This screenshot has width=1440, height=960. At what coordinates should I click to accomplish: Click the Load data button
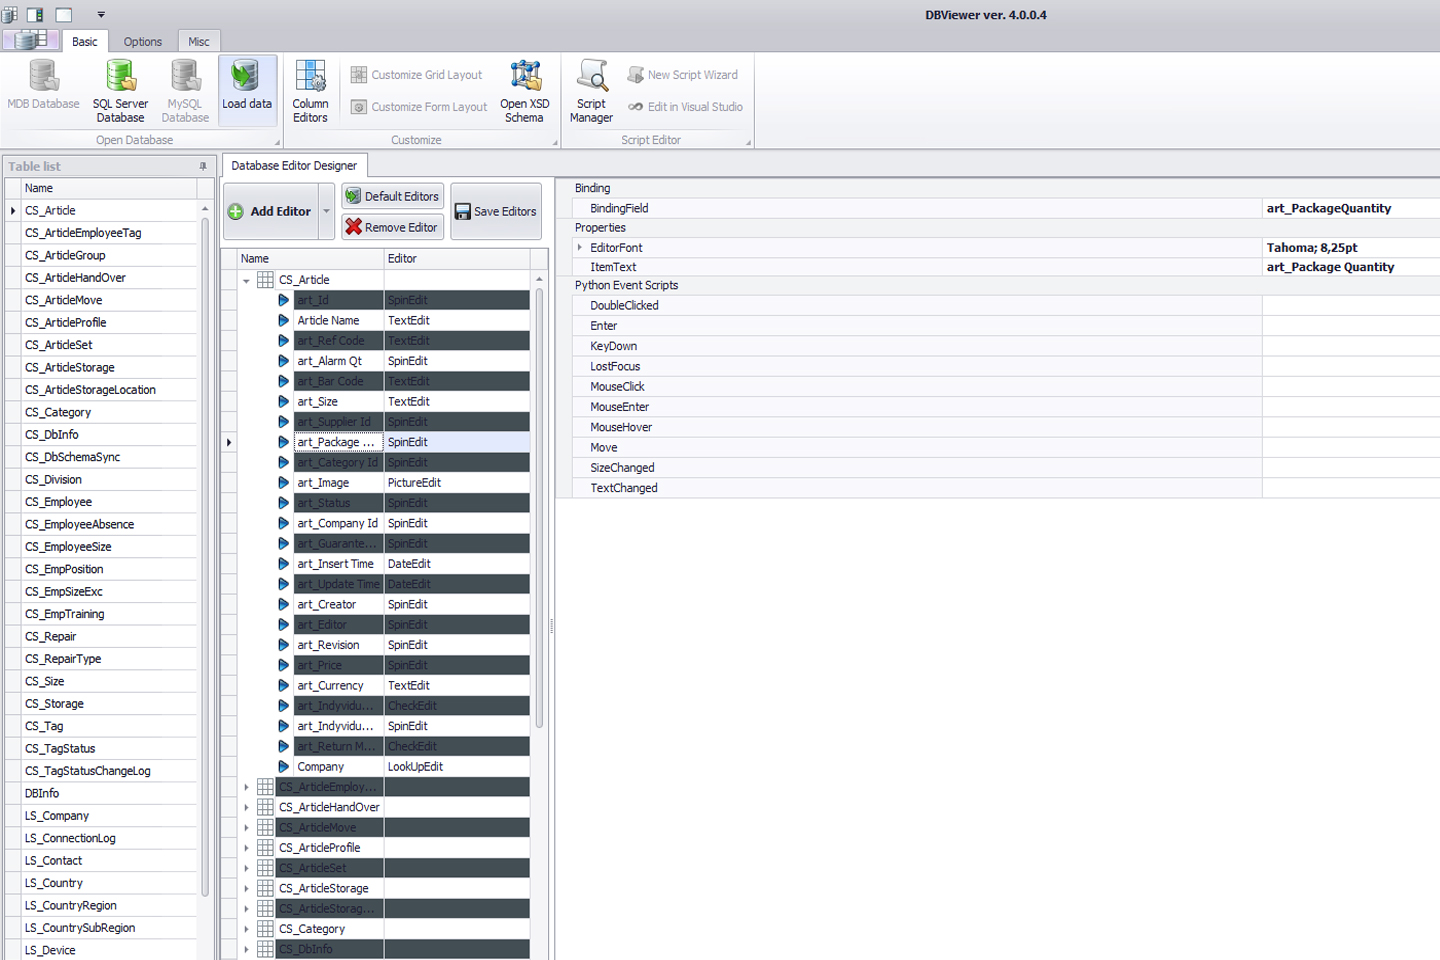(247, 90)
